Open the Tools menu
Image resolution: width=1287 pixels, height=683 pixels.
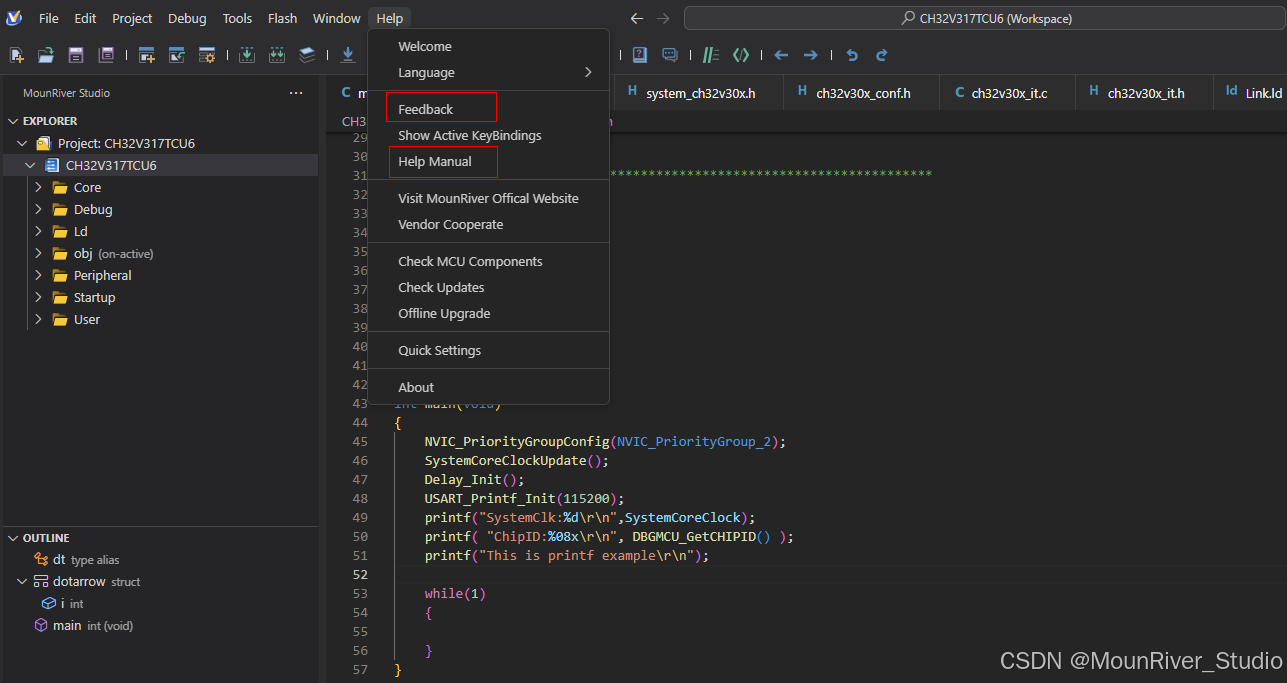pyautogui.click(x=237, y=18)
